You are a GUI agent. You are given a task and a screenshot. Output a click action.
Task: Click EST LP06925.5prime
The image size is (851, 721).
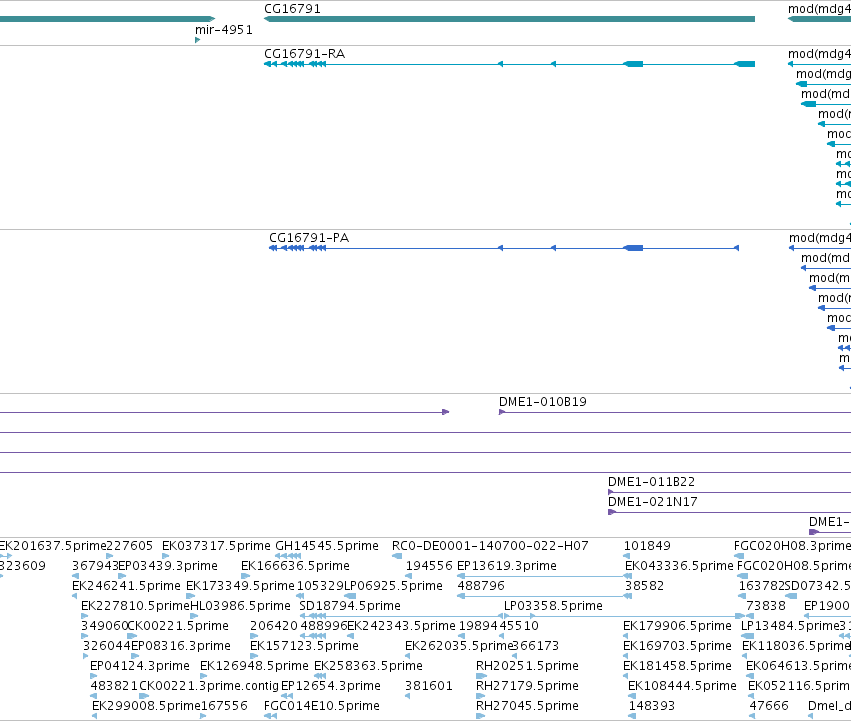tap(393, 586)
